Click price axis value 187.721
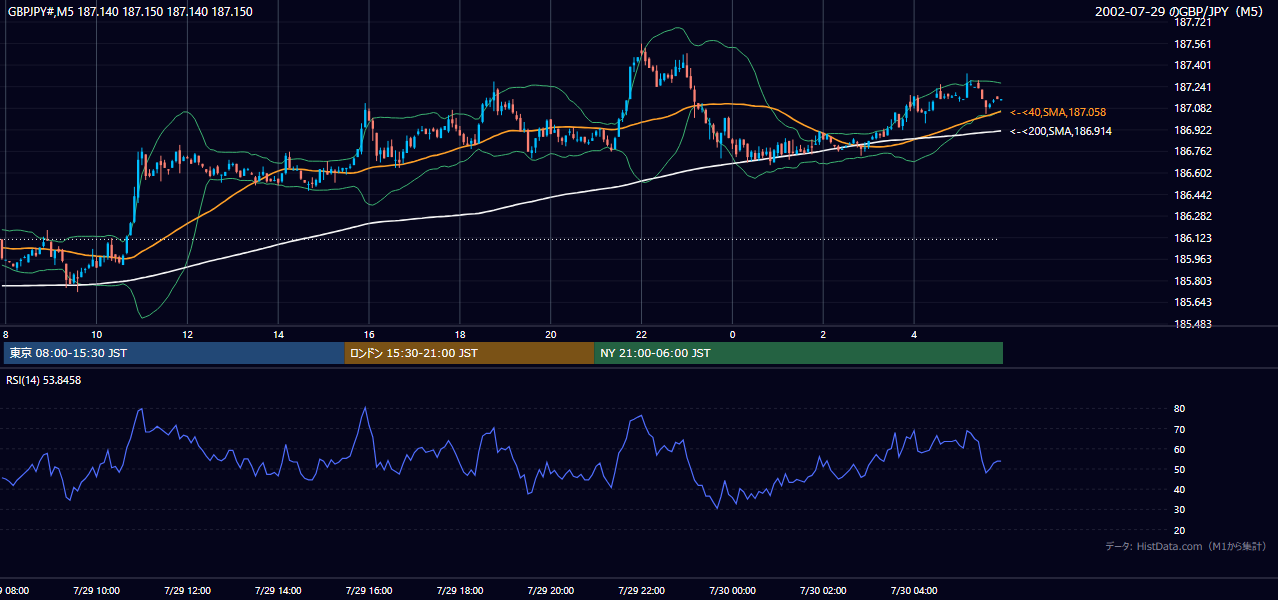This screenshot has height=600, width=1278. [1193, 22]
